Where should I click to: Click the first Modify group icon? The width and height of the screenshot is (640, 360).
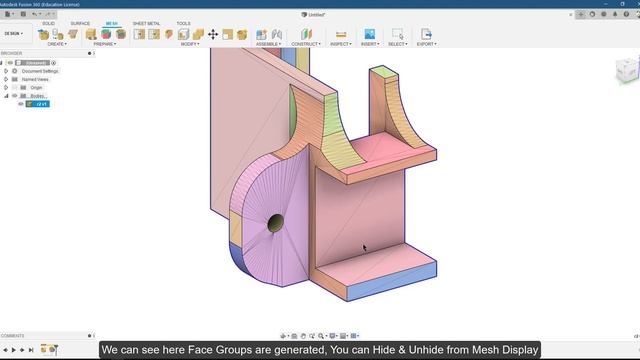point(139,34)
